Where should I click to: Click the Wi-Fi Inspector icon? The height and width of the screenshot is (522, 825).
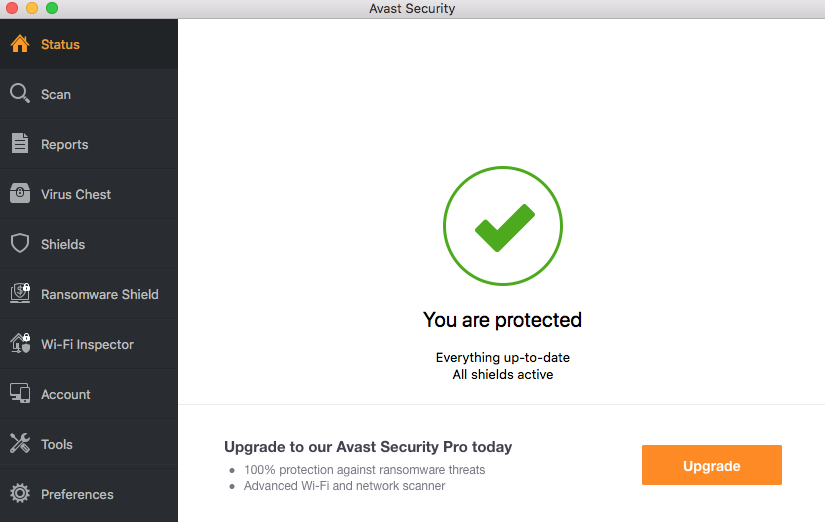pyautogui.click(x=20, y=344)
